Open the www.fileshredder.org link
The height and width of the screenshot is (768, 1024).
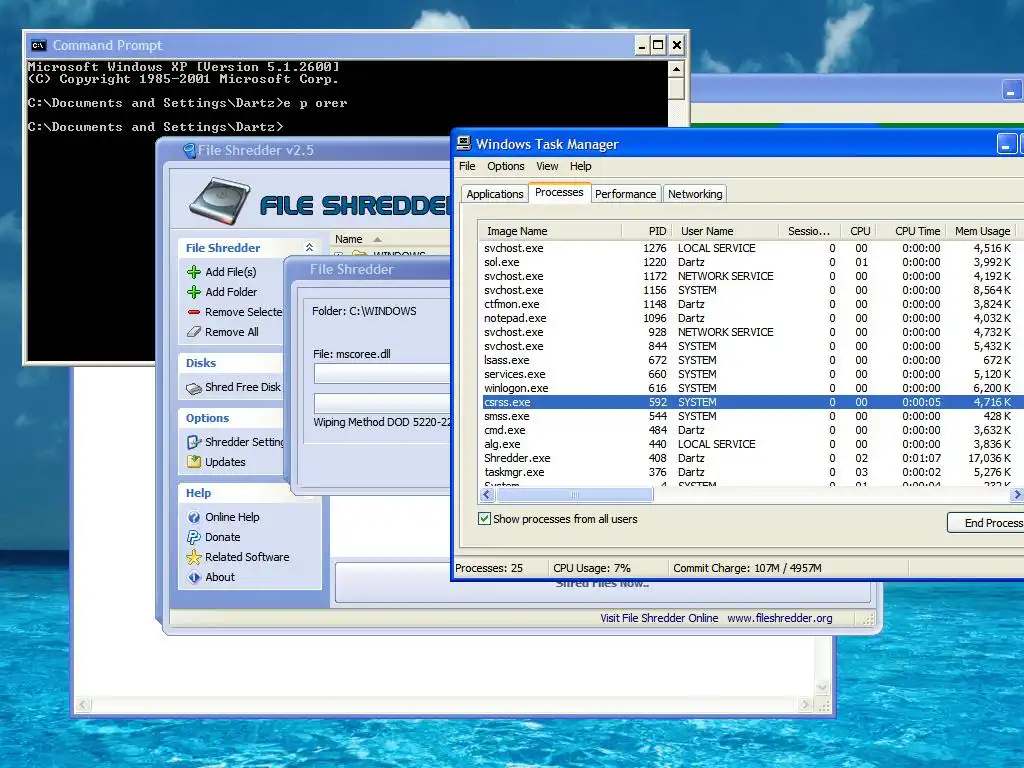780,618
